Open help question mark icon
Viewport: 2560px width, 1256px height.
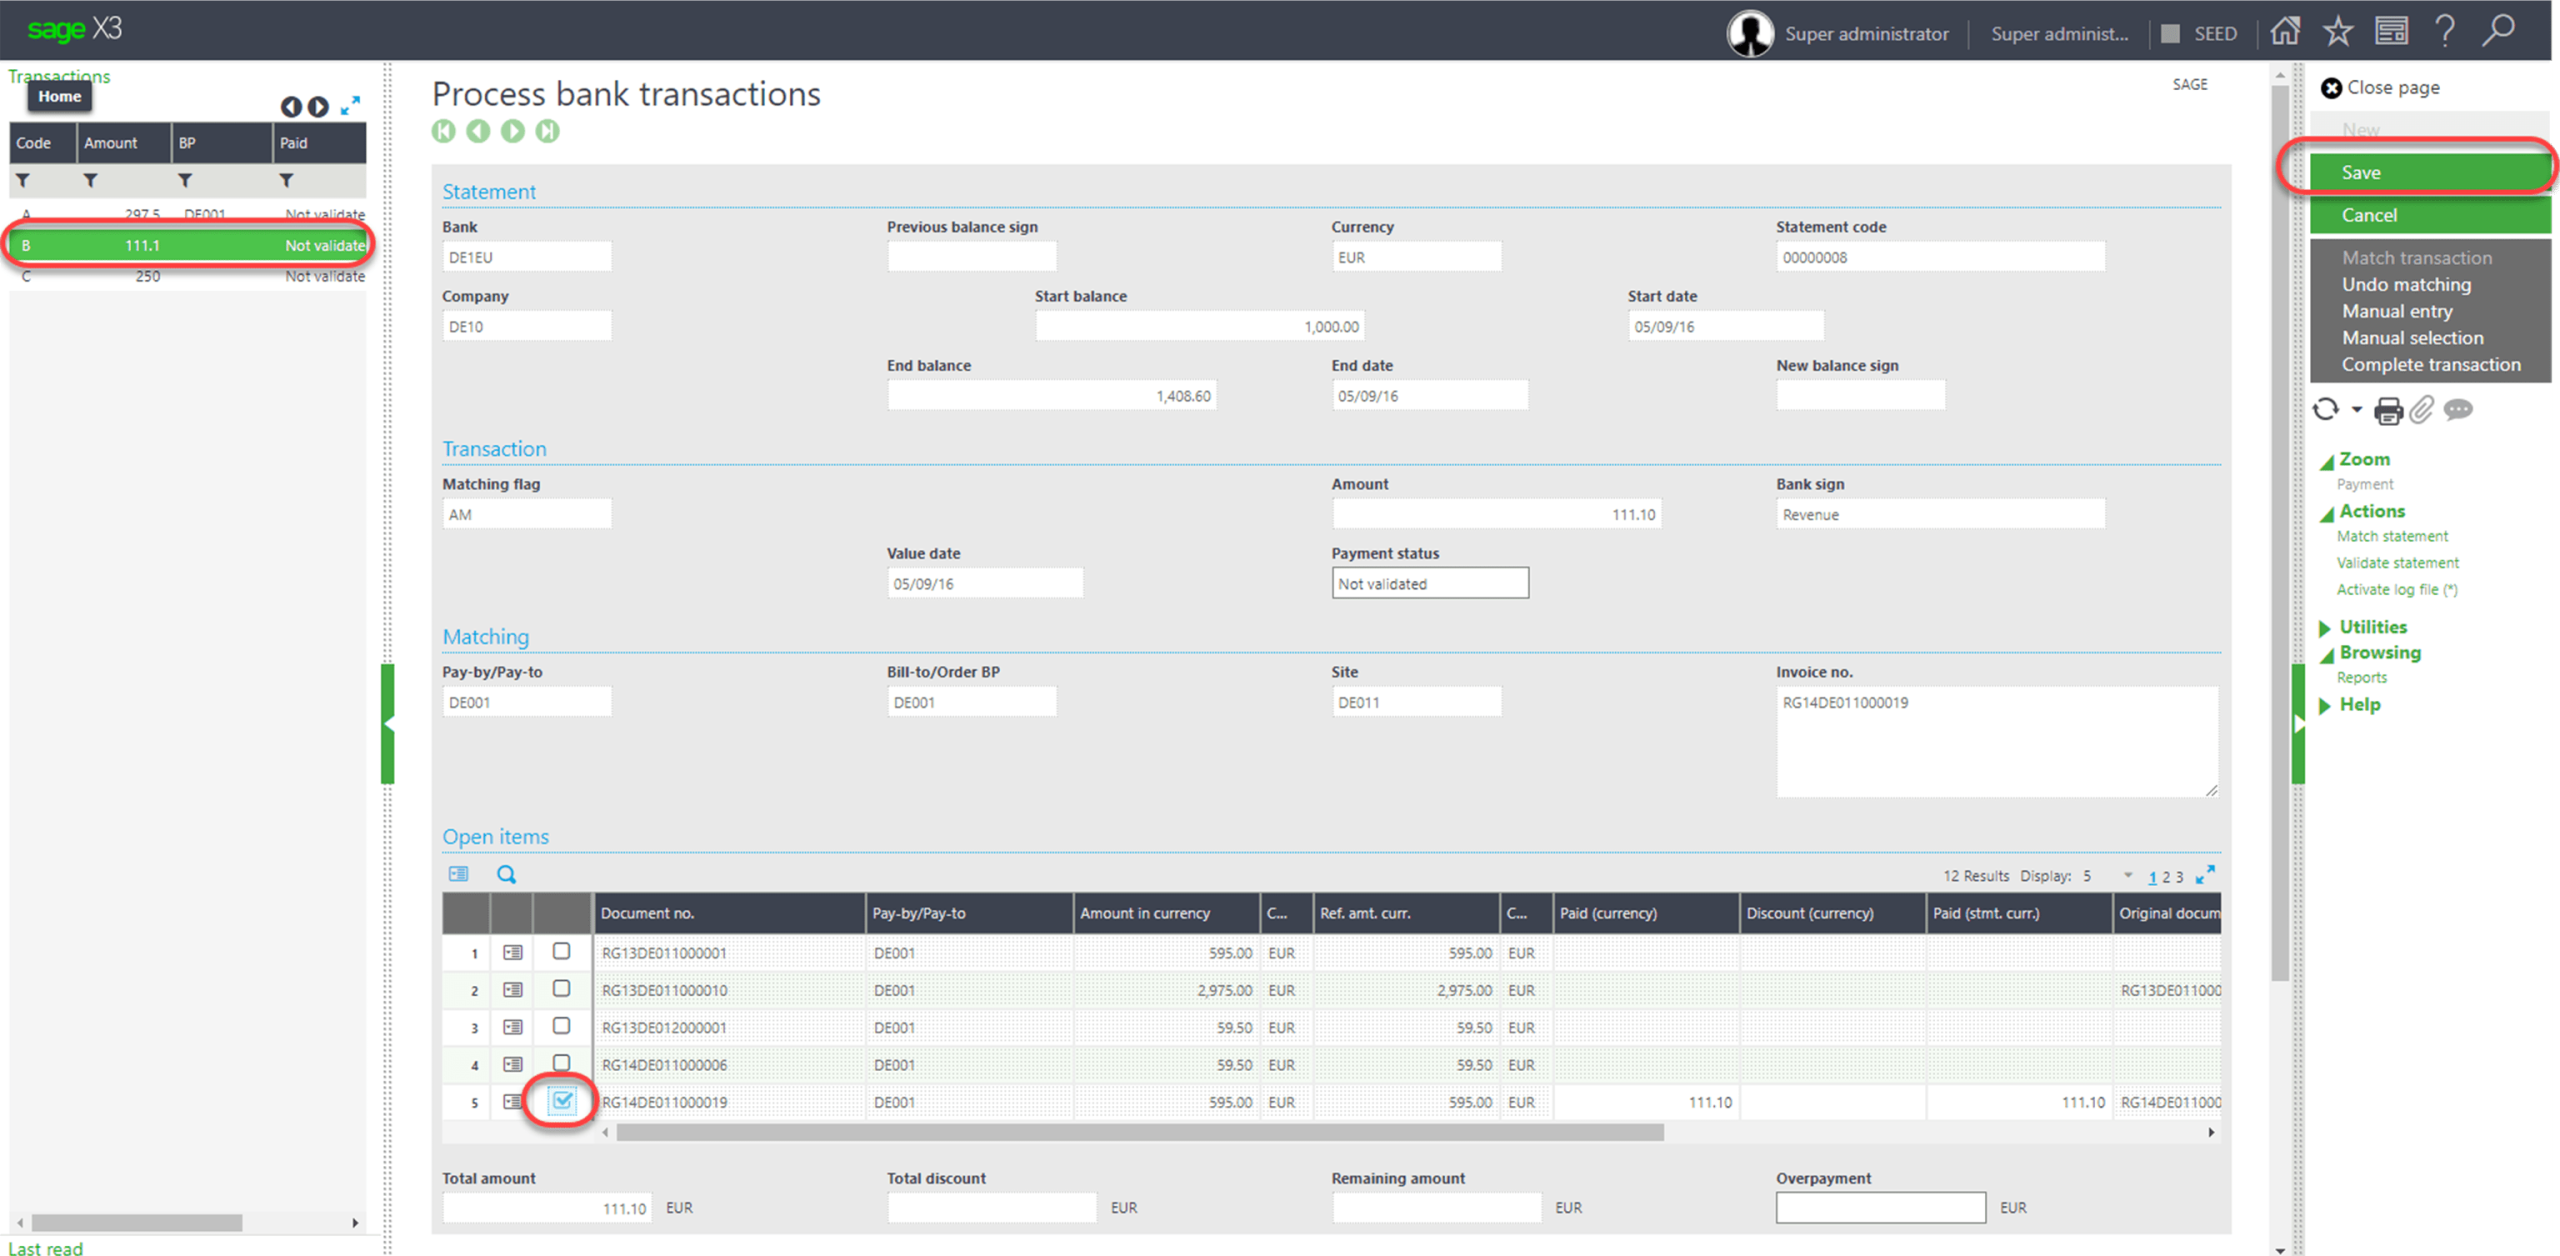(2444, 32)
